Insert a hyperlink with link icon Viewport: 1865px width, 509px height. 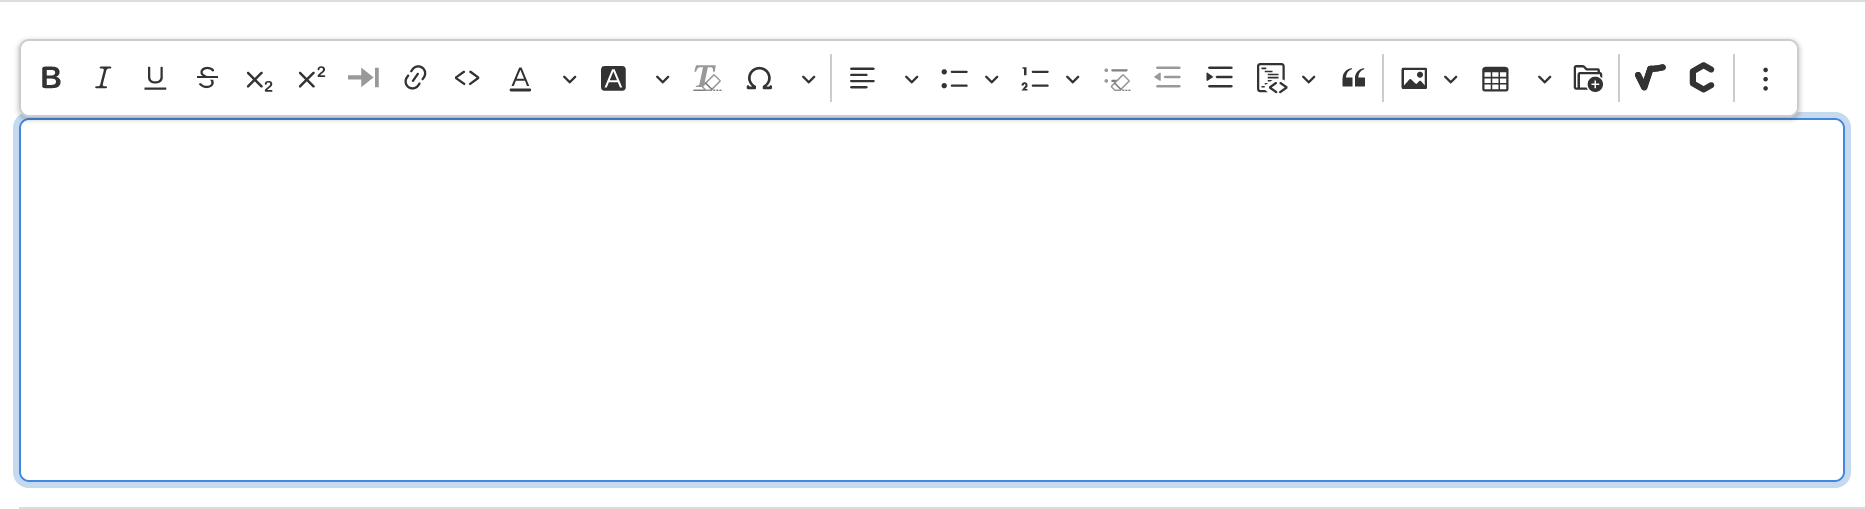tap(415, 78)
